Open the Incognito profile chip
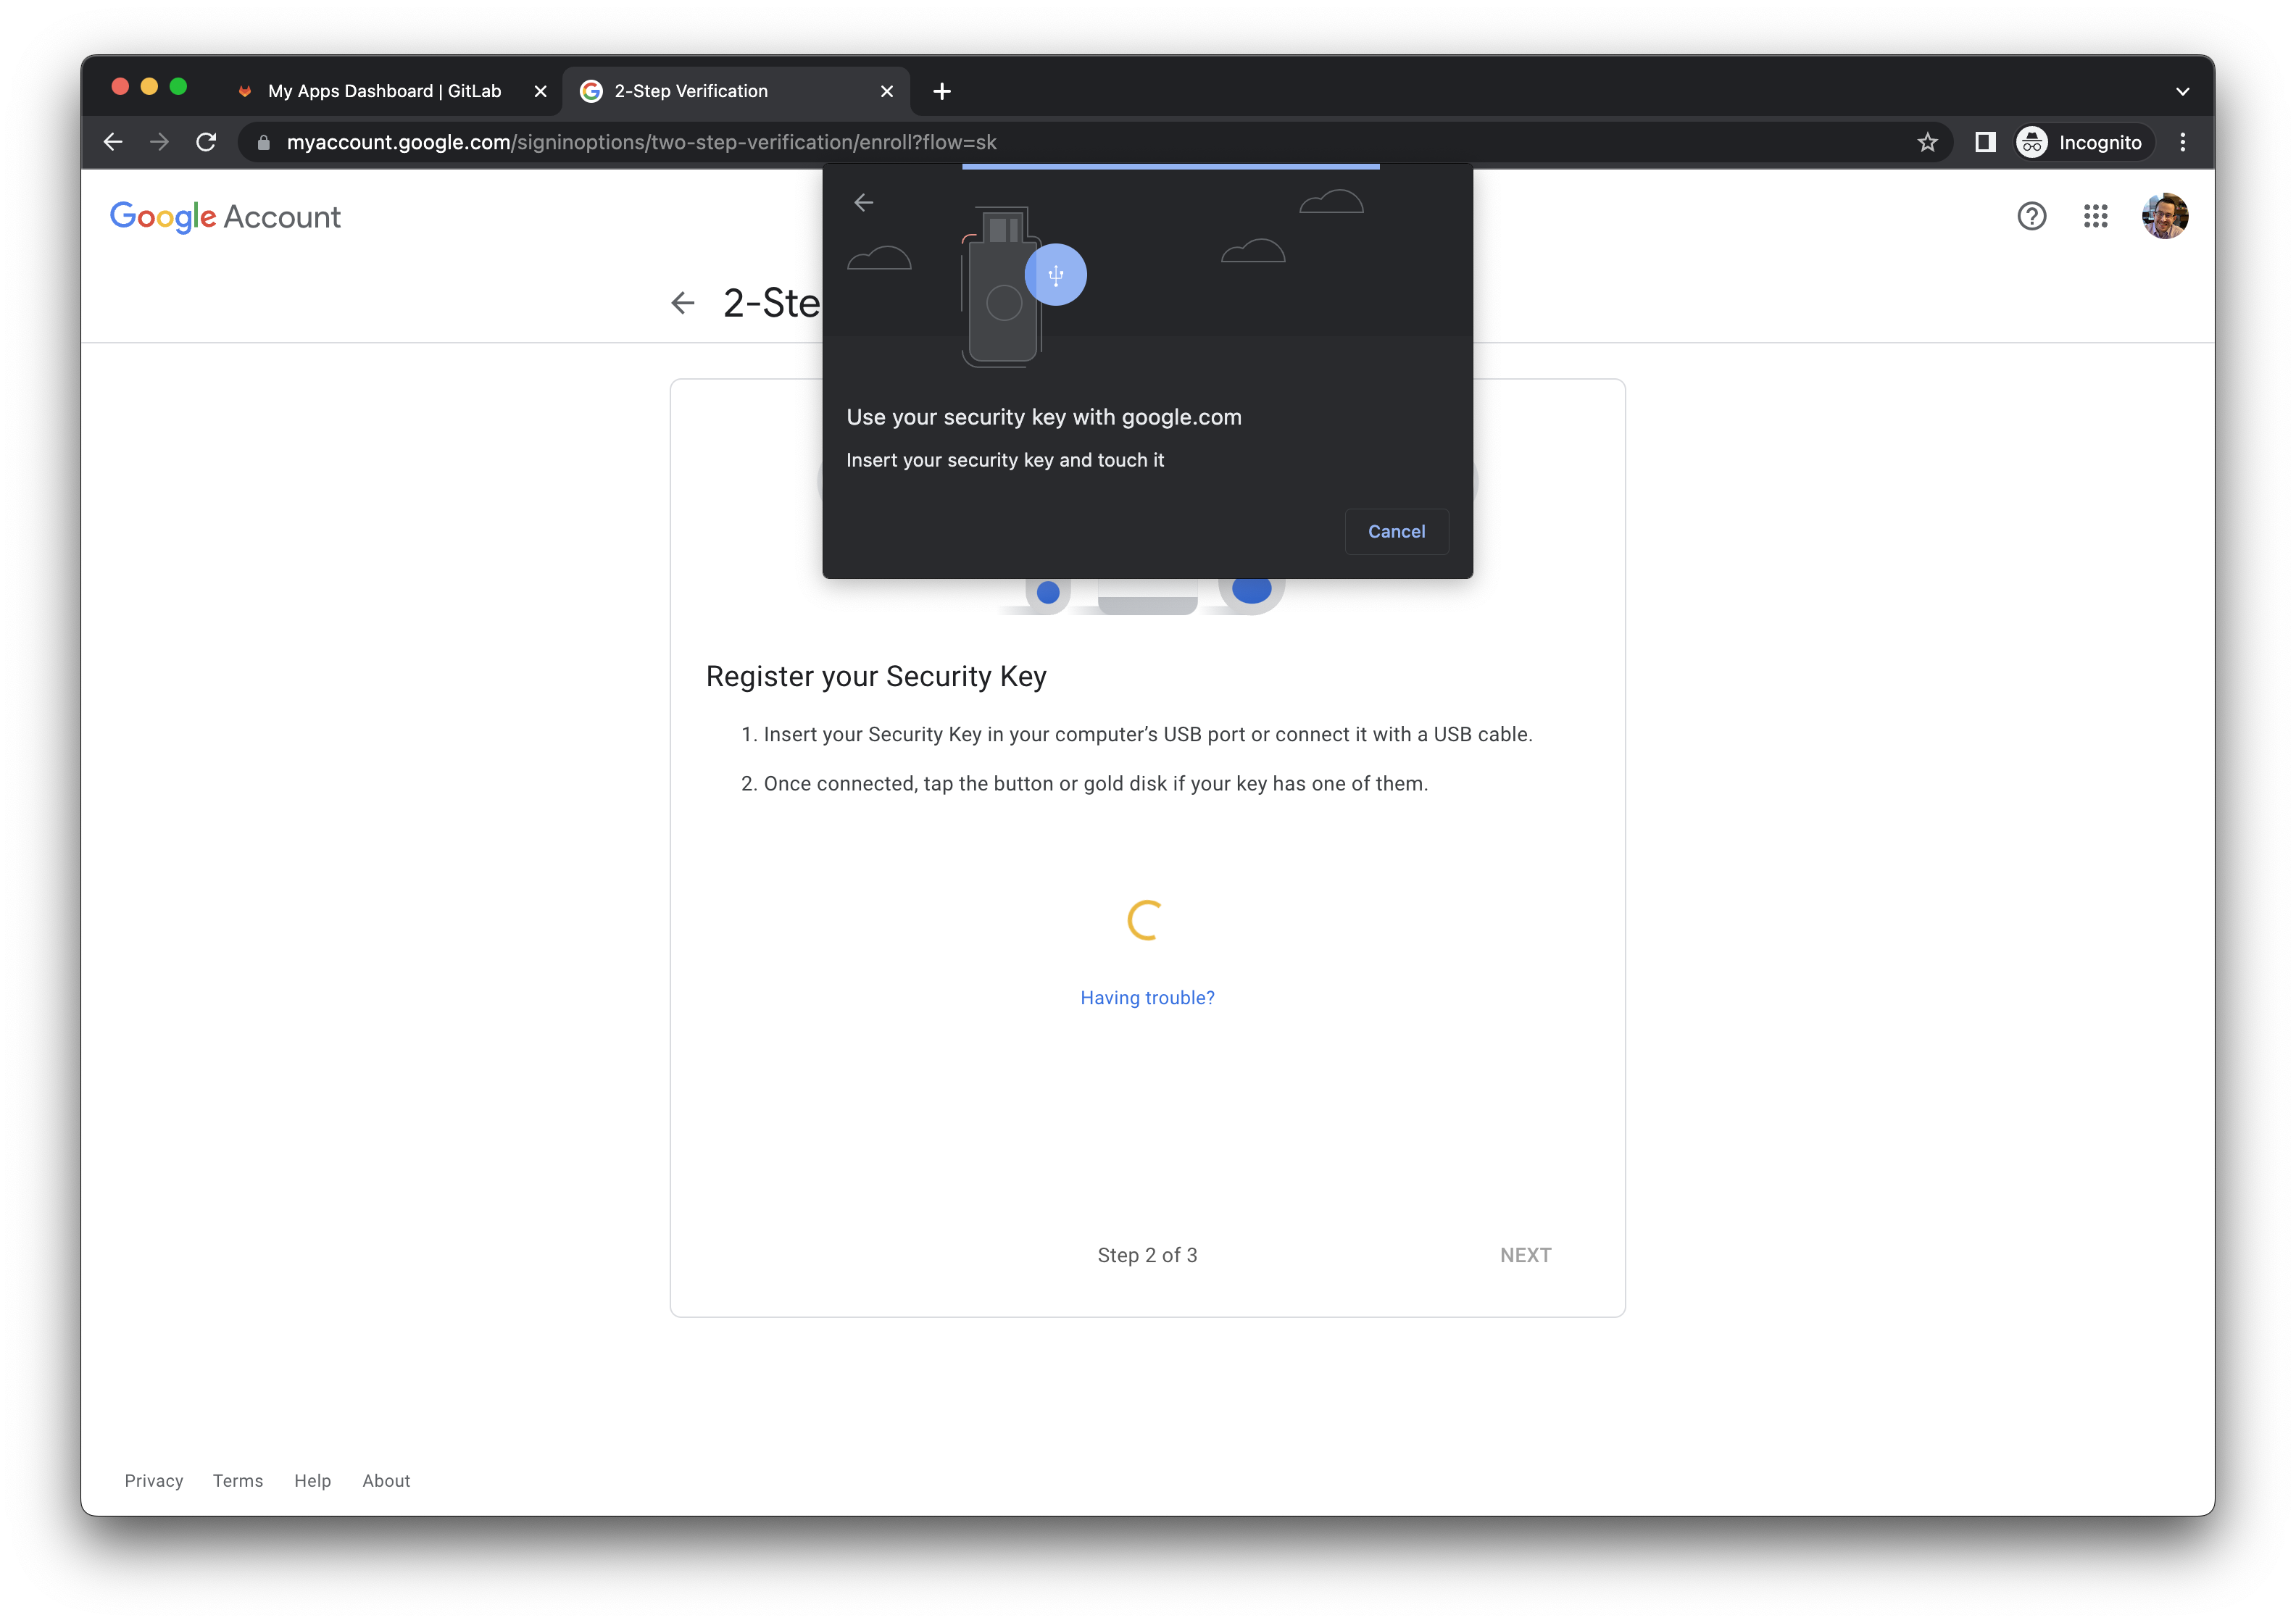The width and height of the screenshot is (2296, 1623). point(2083,142)
